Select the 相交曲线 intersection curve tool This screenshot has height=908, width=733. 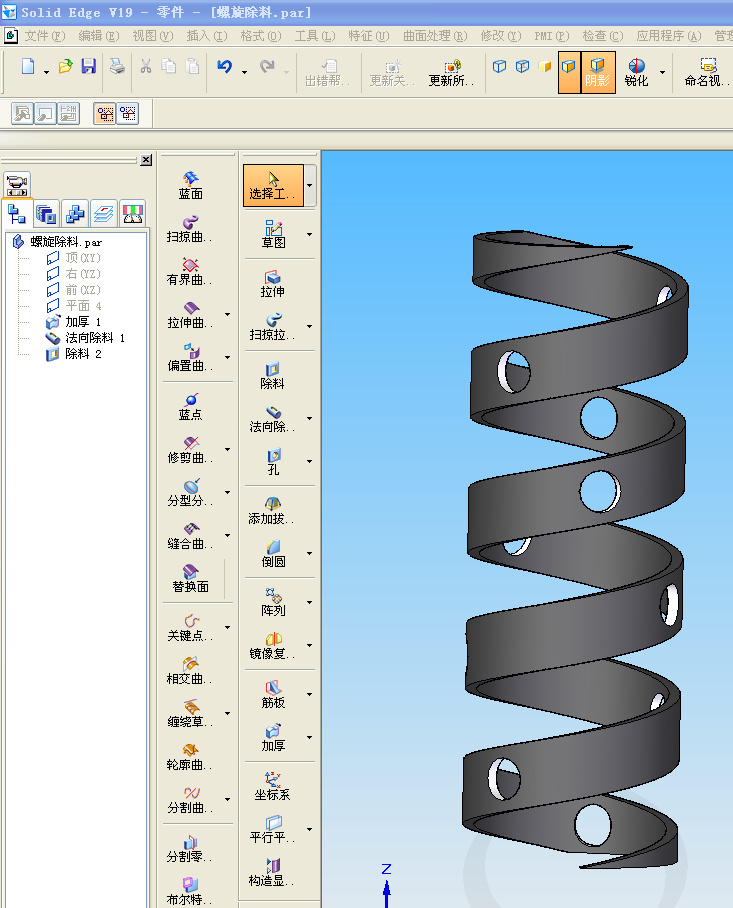click(190, 671)
